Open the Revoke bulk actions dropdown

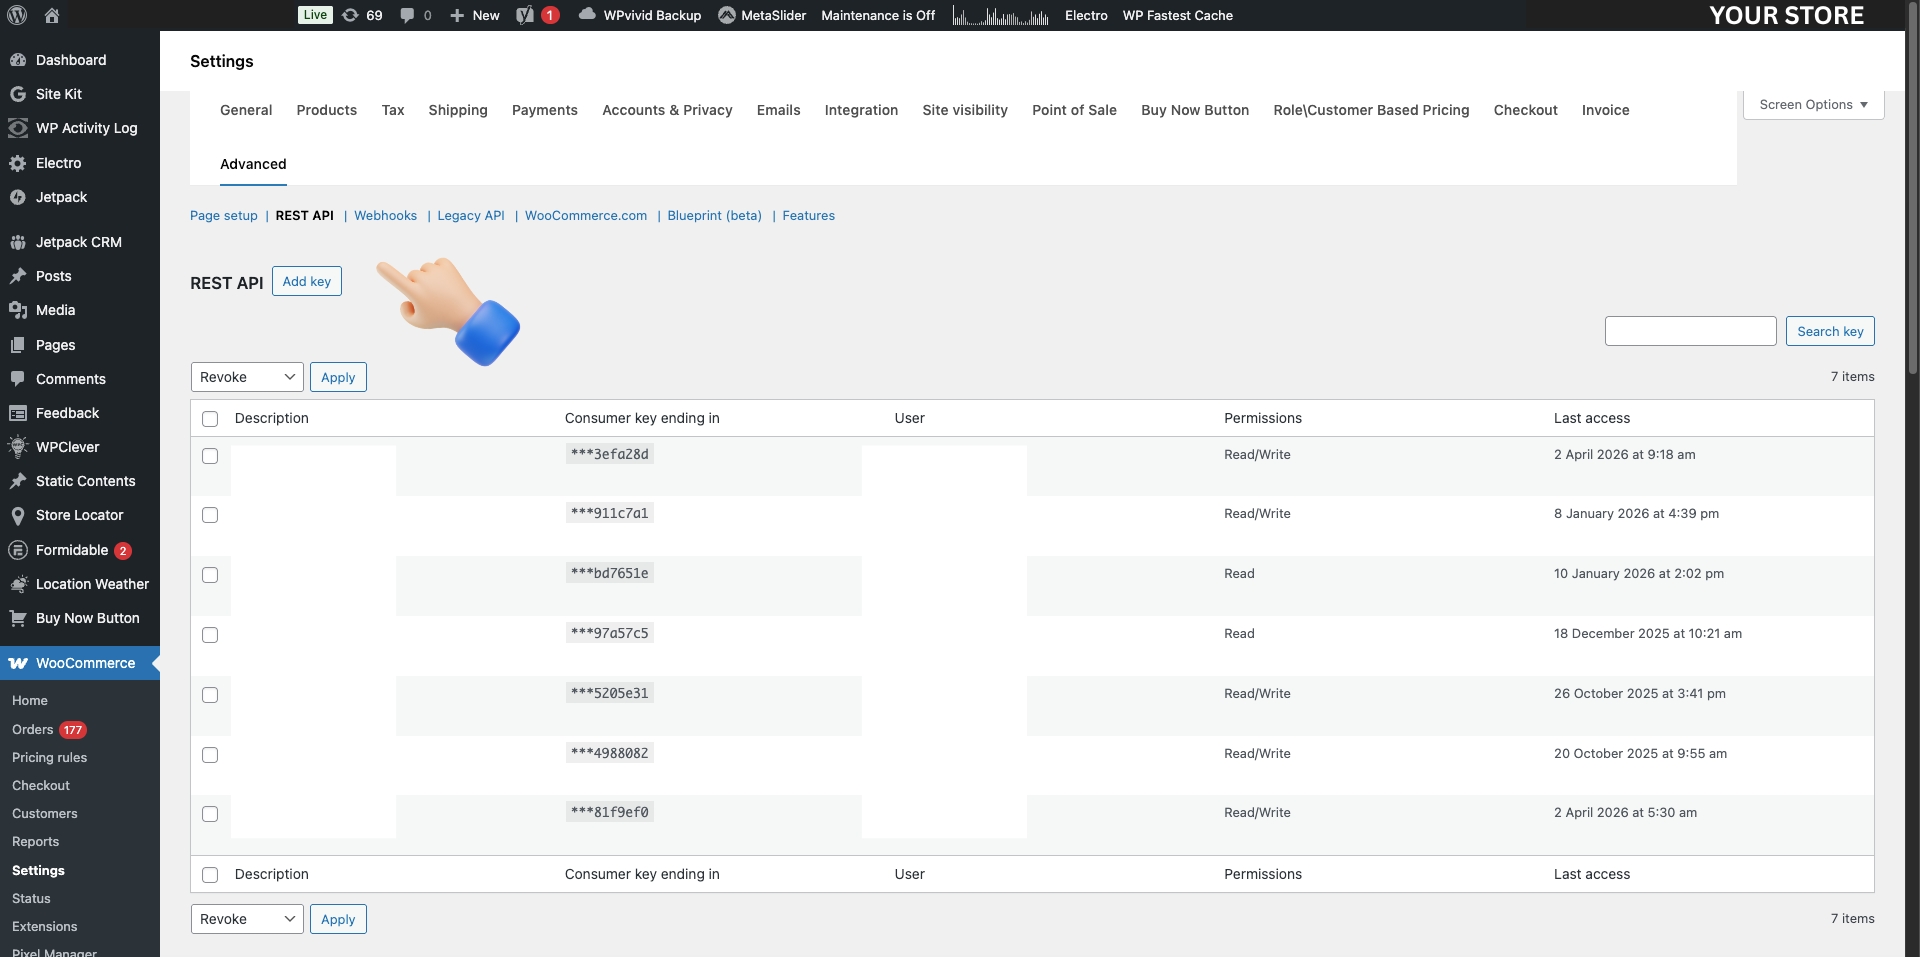click(x=246, y=377)
